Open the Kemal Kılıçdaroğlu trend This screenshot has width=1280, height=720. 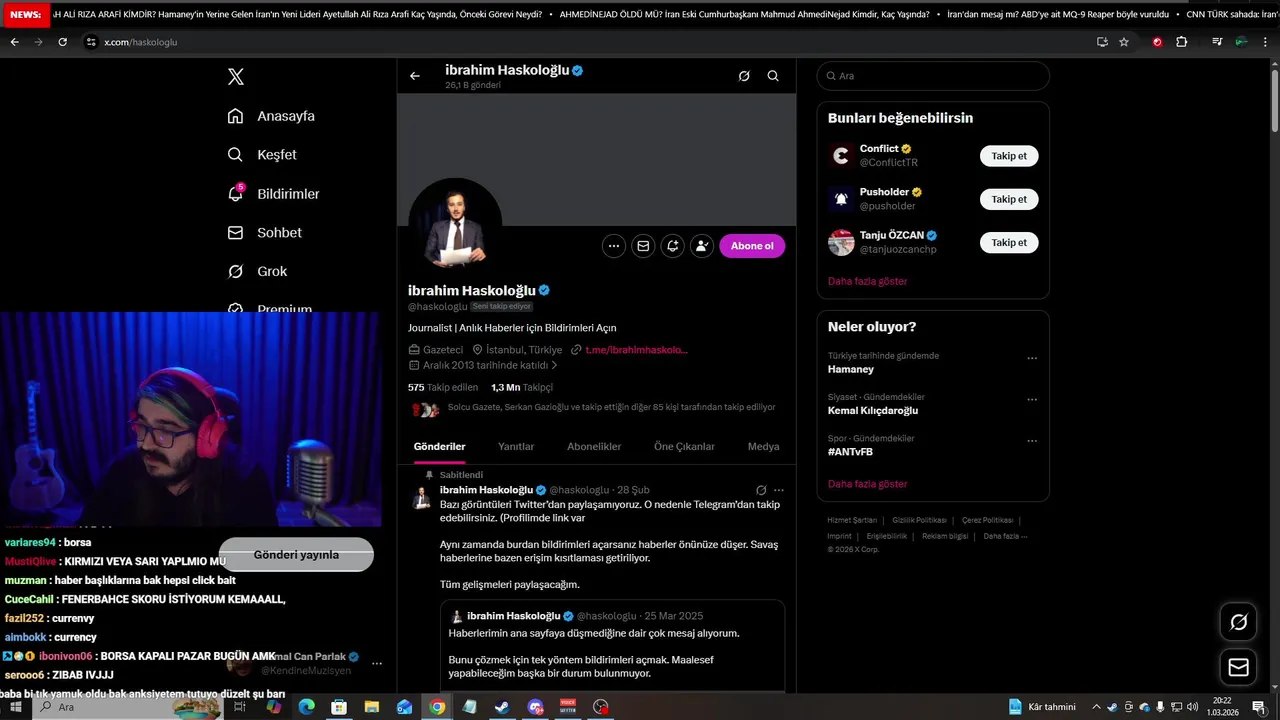(x=872, y=410)
